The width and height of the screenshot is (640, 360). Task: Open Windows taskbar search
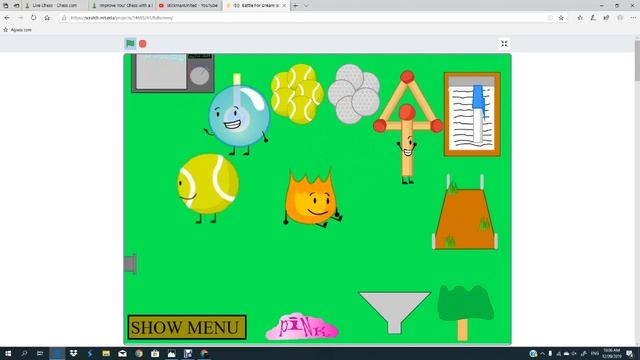pyautogui.click(x=24, y=353)
